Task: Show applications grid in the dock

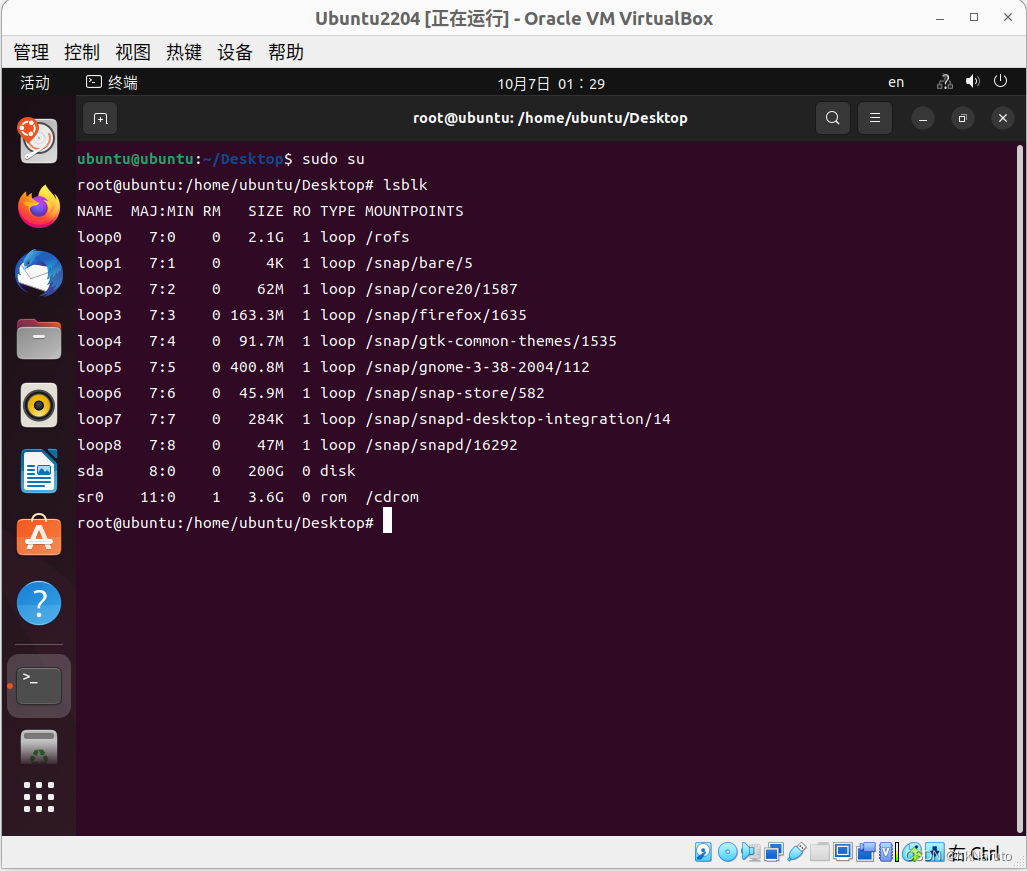Action: pyautogui.click(x=39, y=797)
